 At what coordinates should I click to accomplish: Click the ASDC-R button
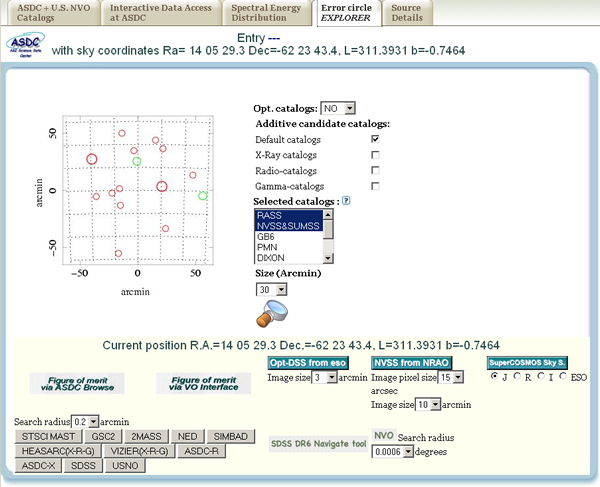[x=202, y=451]
